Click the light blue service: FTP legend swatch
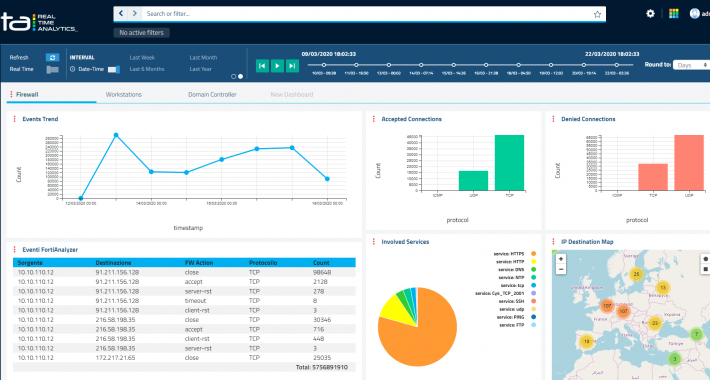This screenshot has height=380, width=710. coord(533,325)
